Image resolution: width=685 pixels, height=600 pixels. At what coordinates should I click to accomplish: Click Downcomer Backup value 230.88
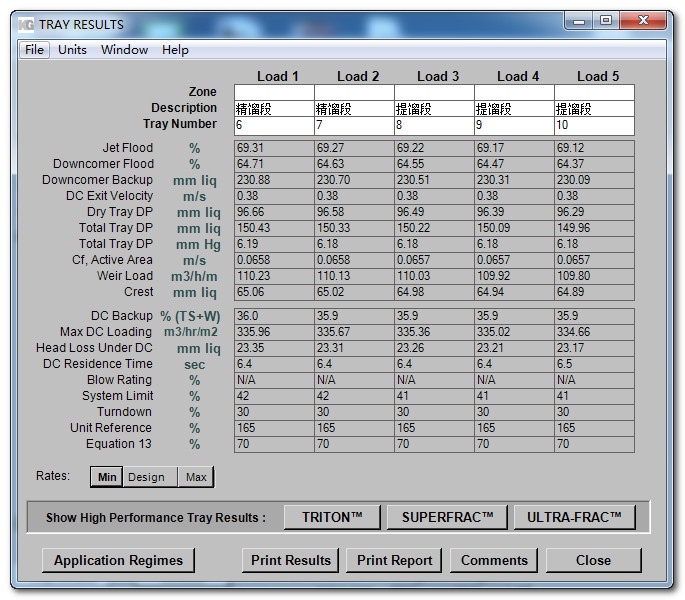point(274,180)
